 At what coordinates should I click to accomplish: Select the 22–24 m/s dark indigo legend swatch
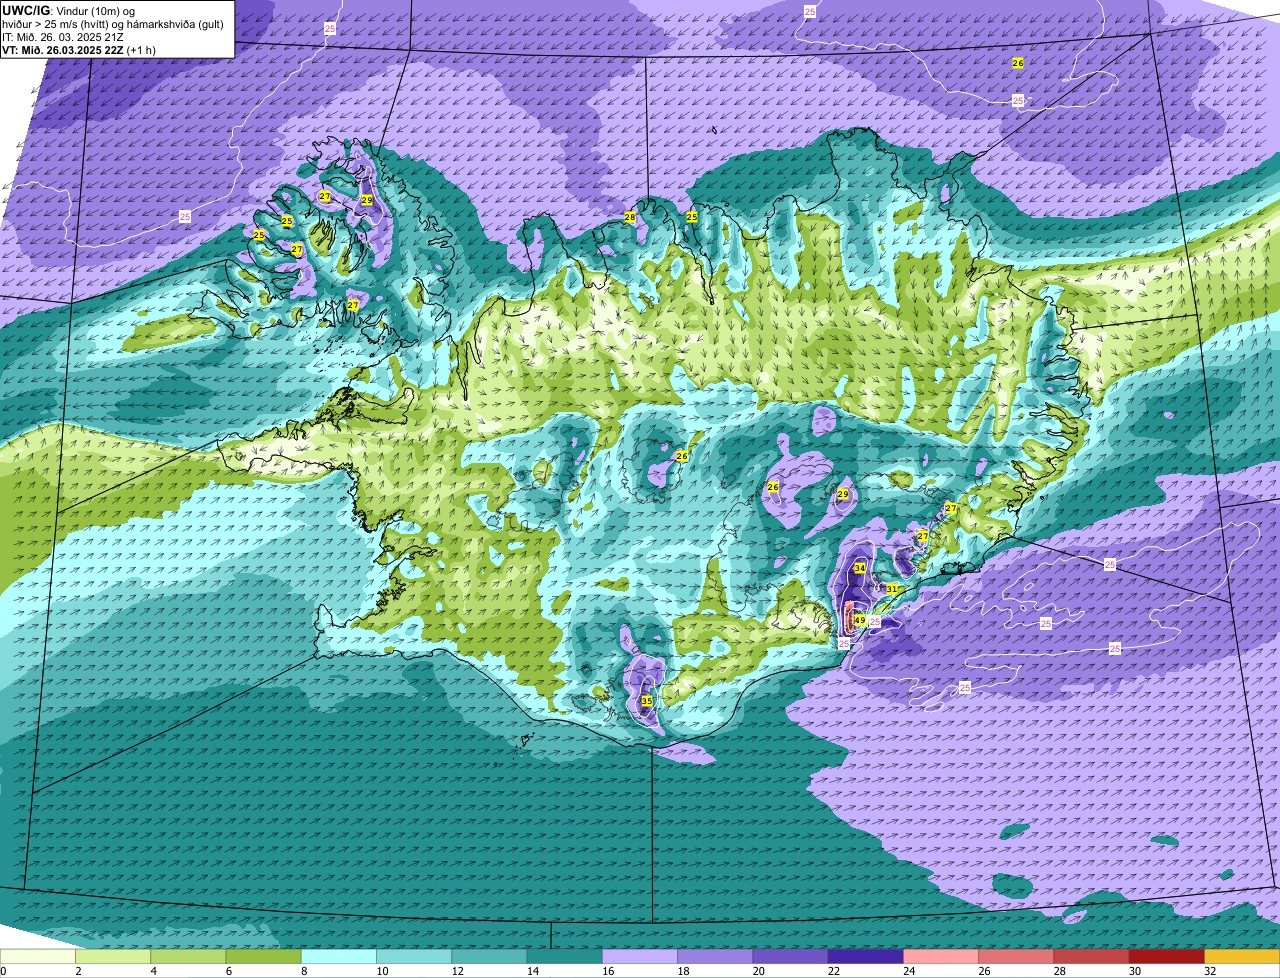866,956
